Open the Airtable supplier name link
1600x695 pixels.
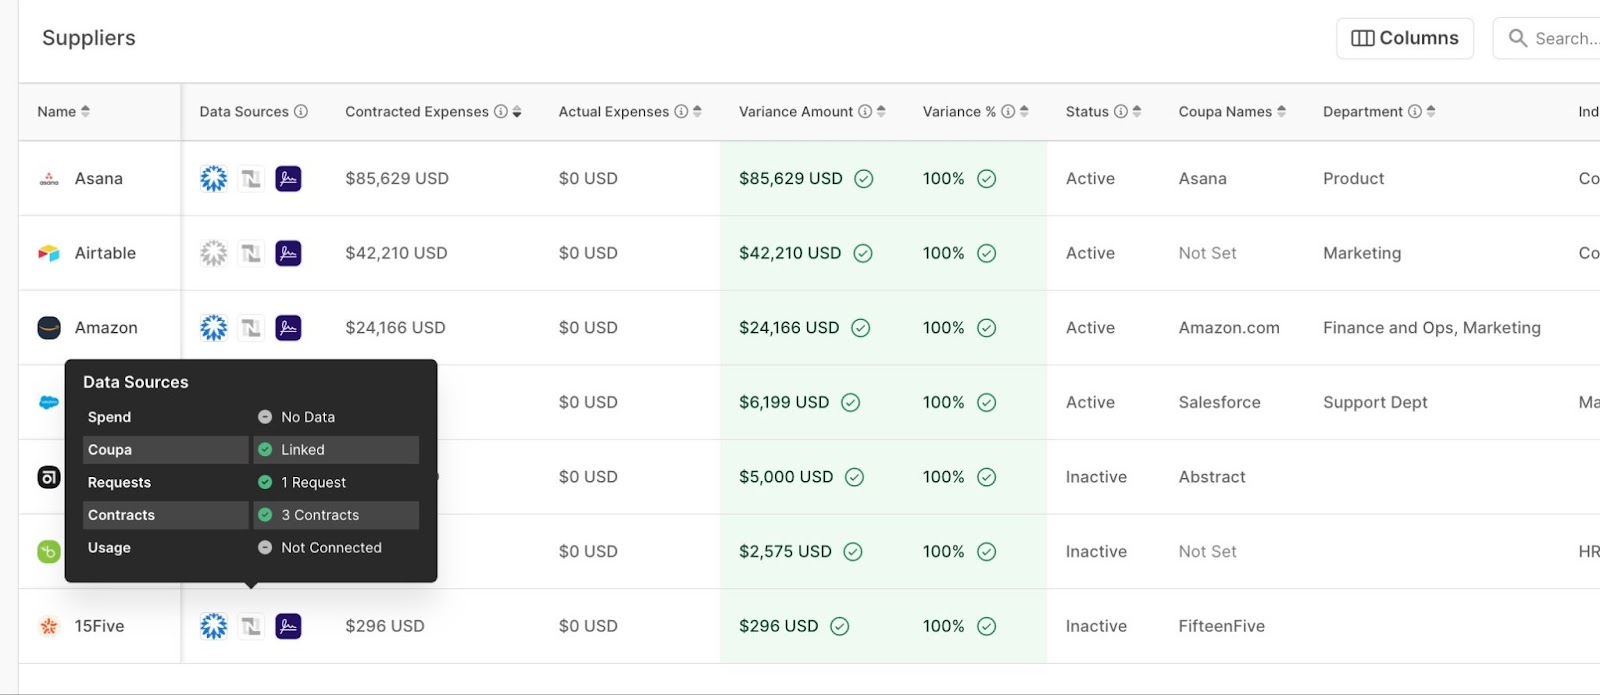point(105,254)
